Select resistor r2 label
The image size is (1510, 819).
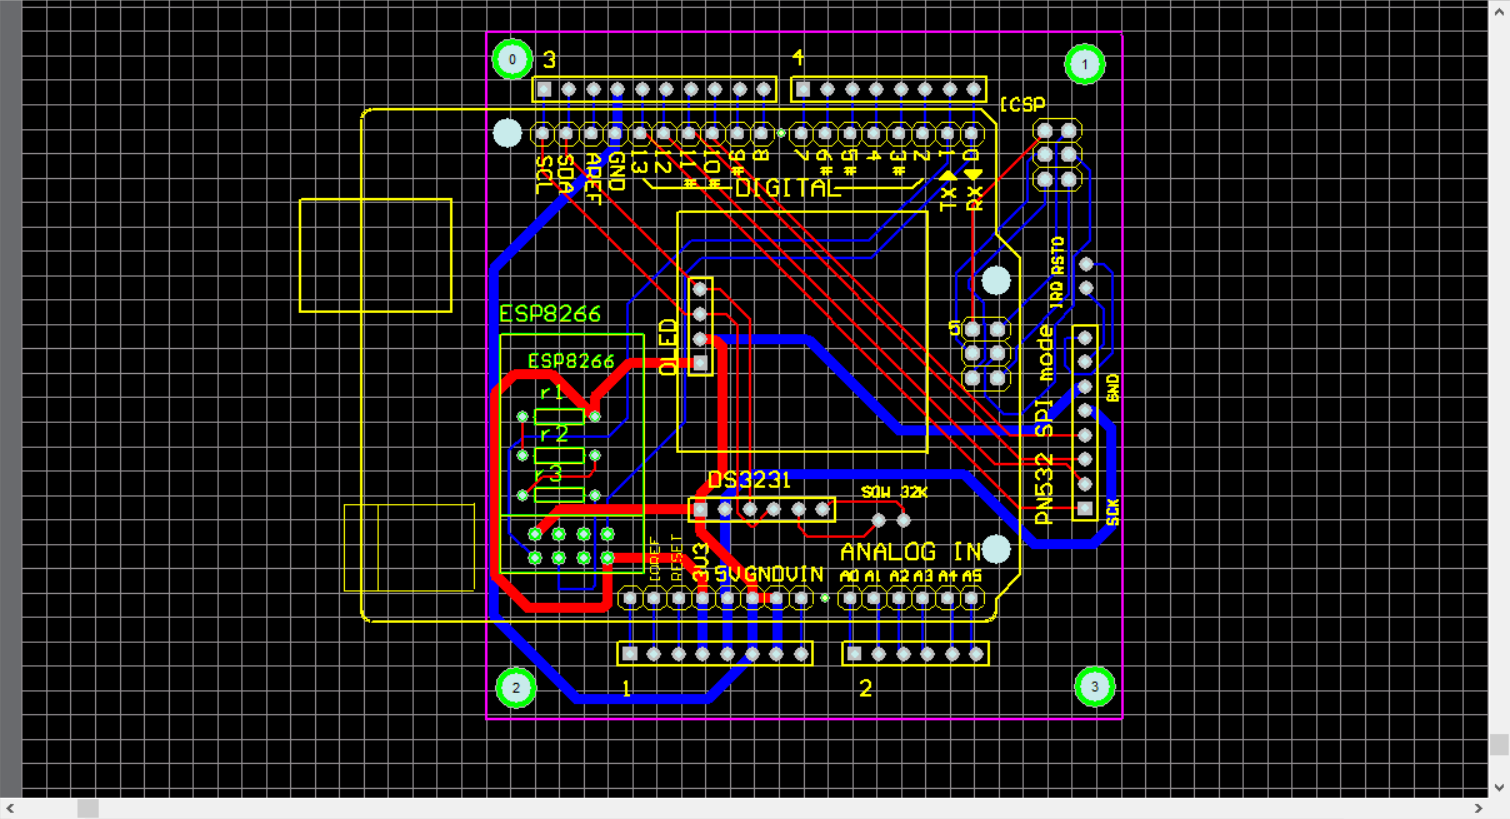553,434
